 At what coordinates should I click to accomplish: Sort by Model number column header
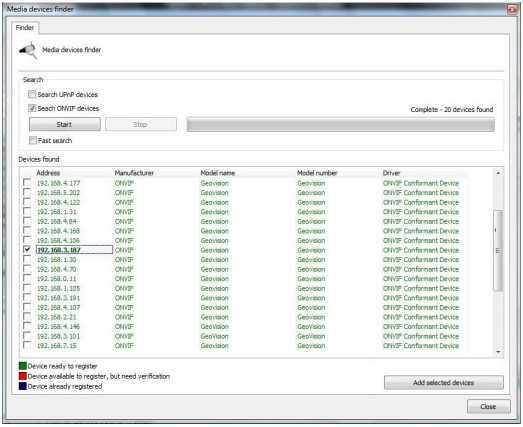point(317,173)
